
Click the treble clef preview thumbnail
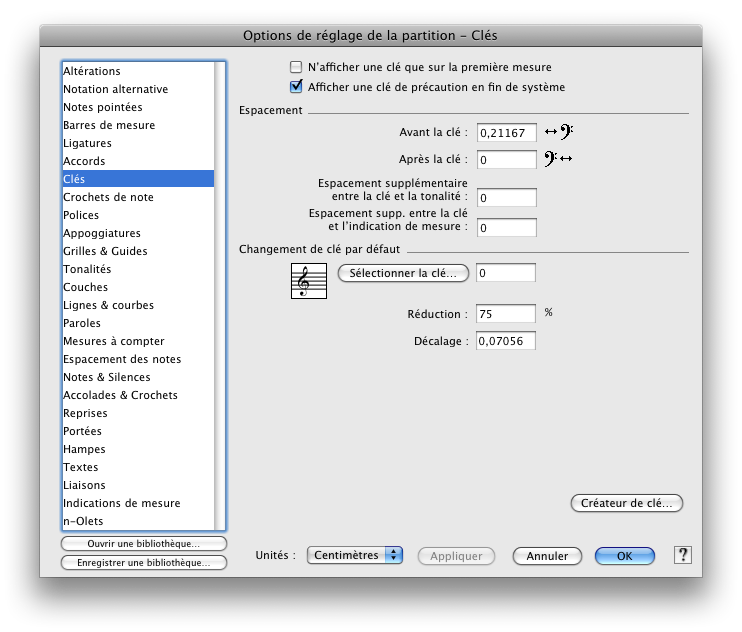pos(309,281)
